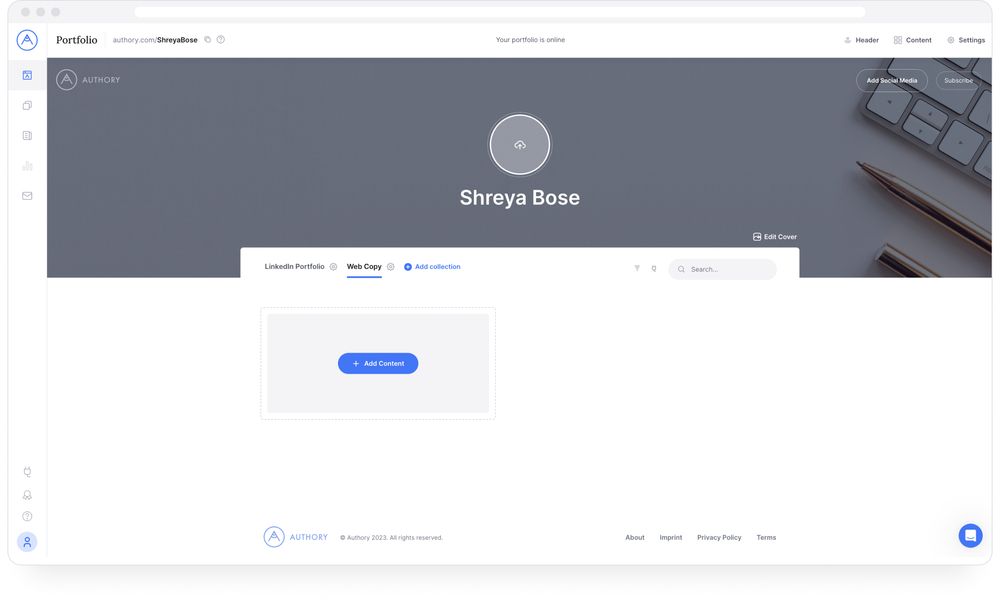Copy the portfolio URL using the copy icon
This screenshot has height=603, width=1000.
206,39
